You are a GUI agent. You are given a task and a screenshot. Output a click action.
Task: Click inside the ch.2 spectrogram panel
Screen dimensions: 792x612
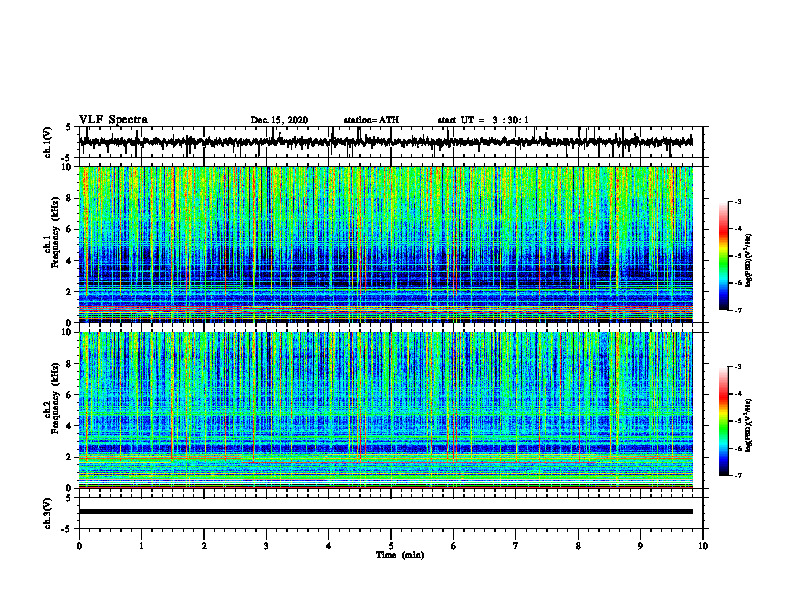tap(386, 410)
